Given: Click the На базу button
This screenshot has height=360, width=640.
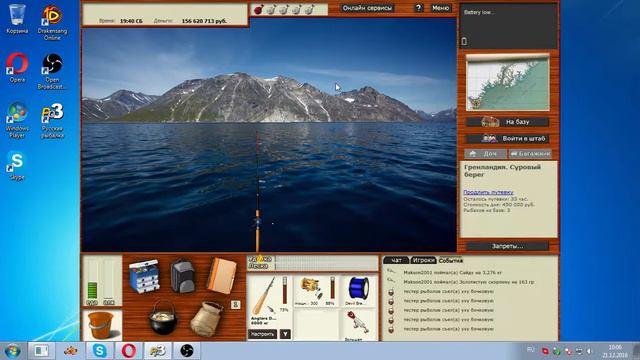Looking at the screenshot, I should pos(507,122).
